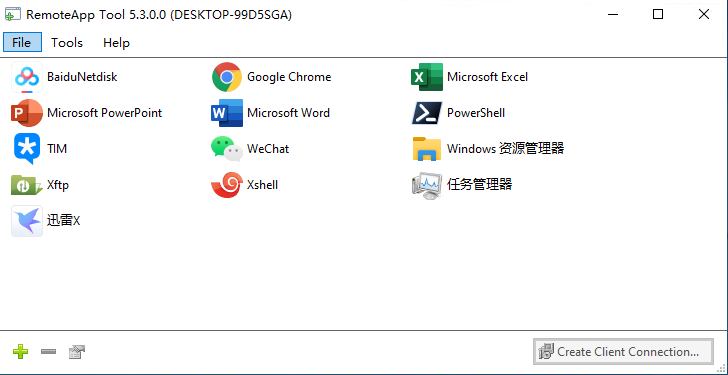
Task: Select the Google Chrome icon
Action: (227, 77)
